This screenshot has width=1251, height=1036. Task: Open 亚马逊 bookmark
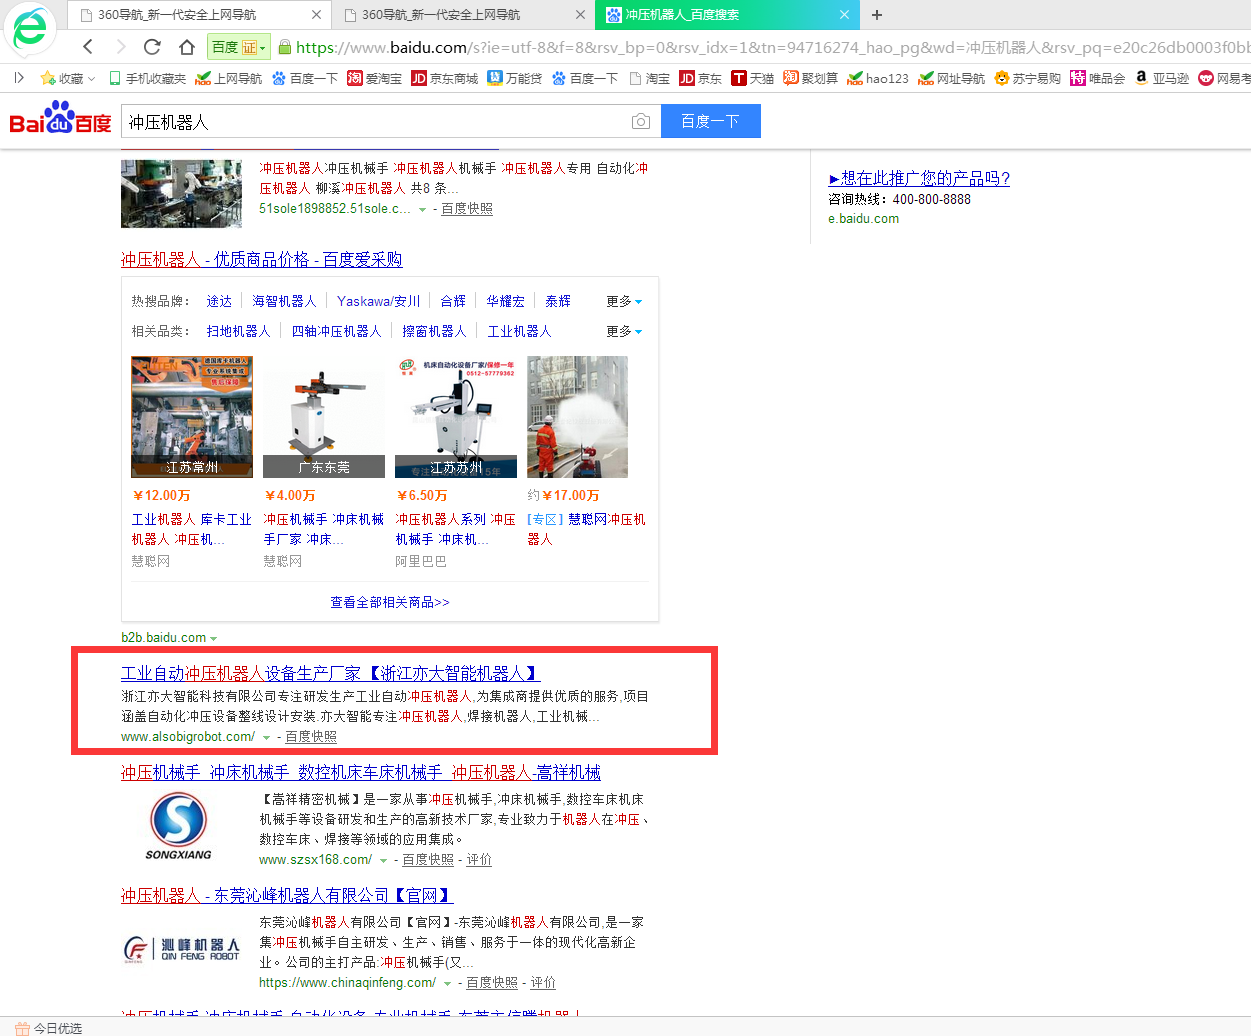tap(1162, 78)
